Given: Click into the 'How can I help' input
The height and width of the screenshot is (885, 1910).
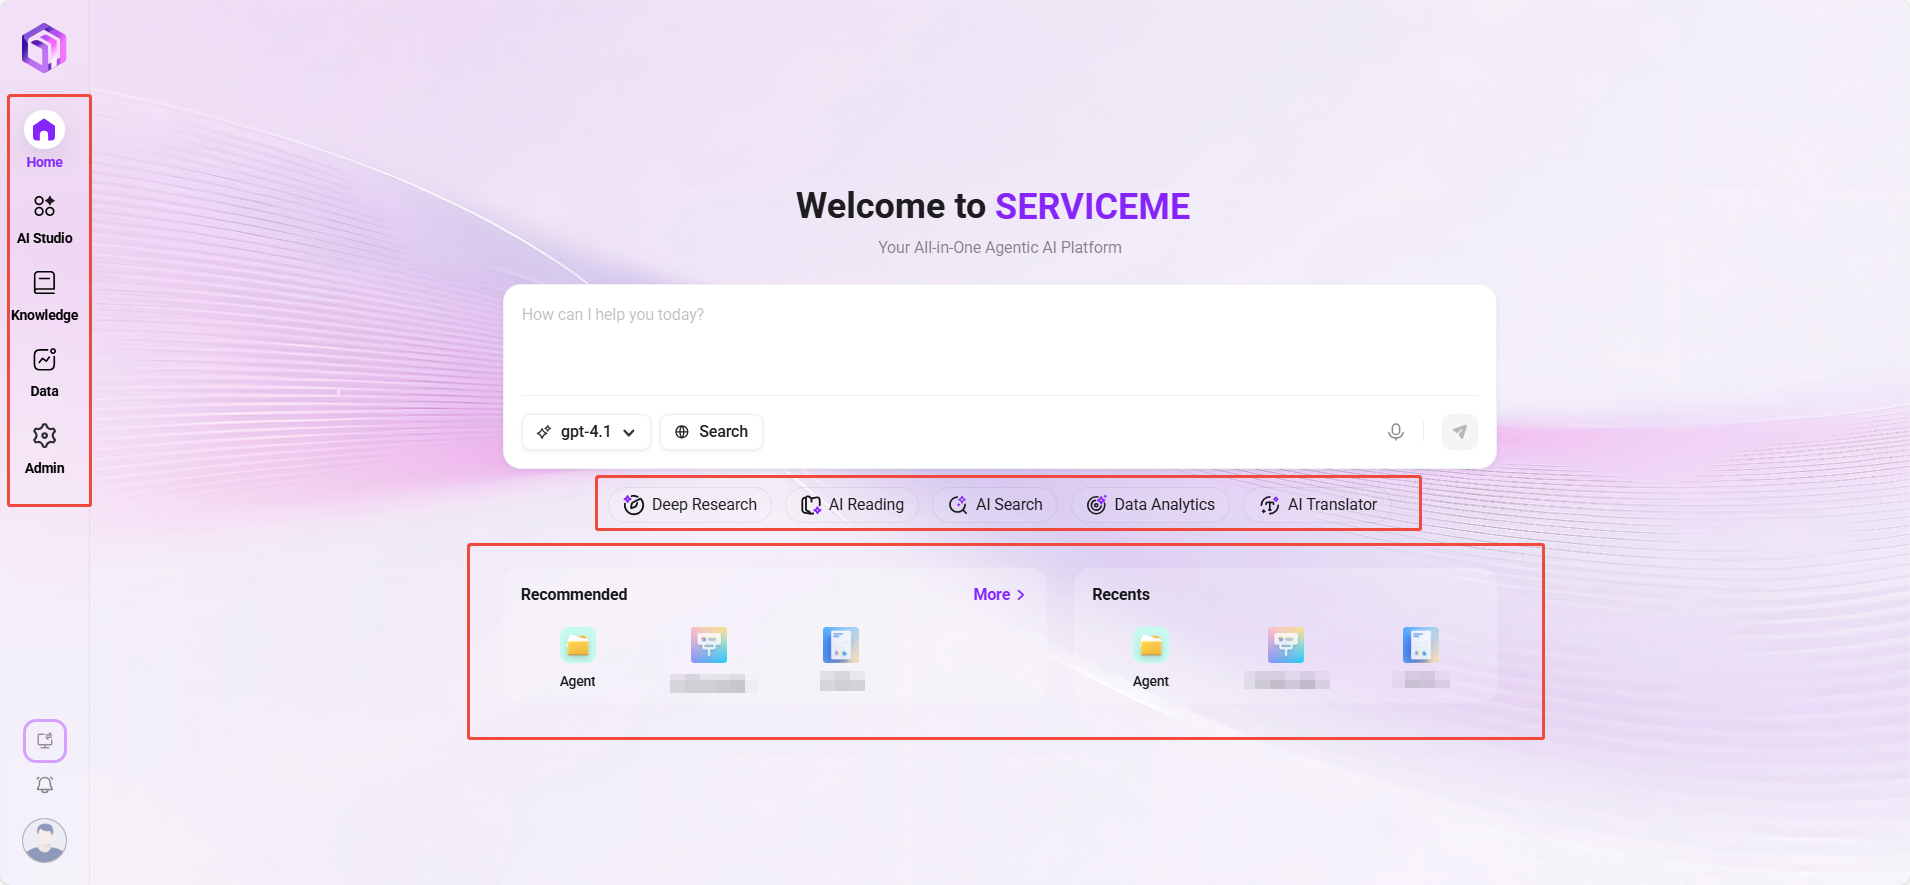Looking at the screenshot, I should pyautogui.click(x=998, y=340).
